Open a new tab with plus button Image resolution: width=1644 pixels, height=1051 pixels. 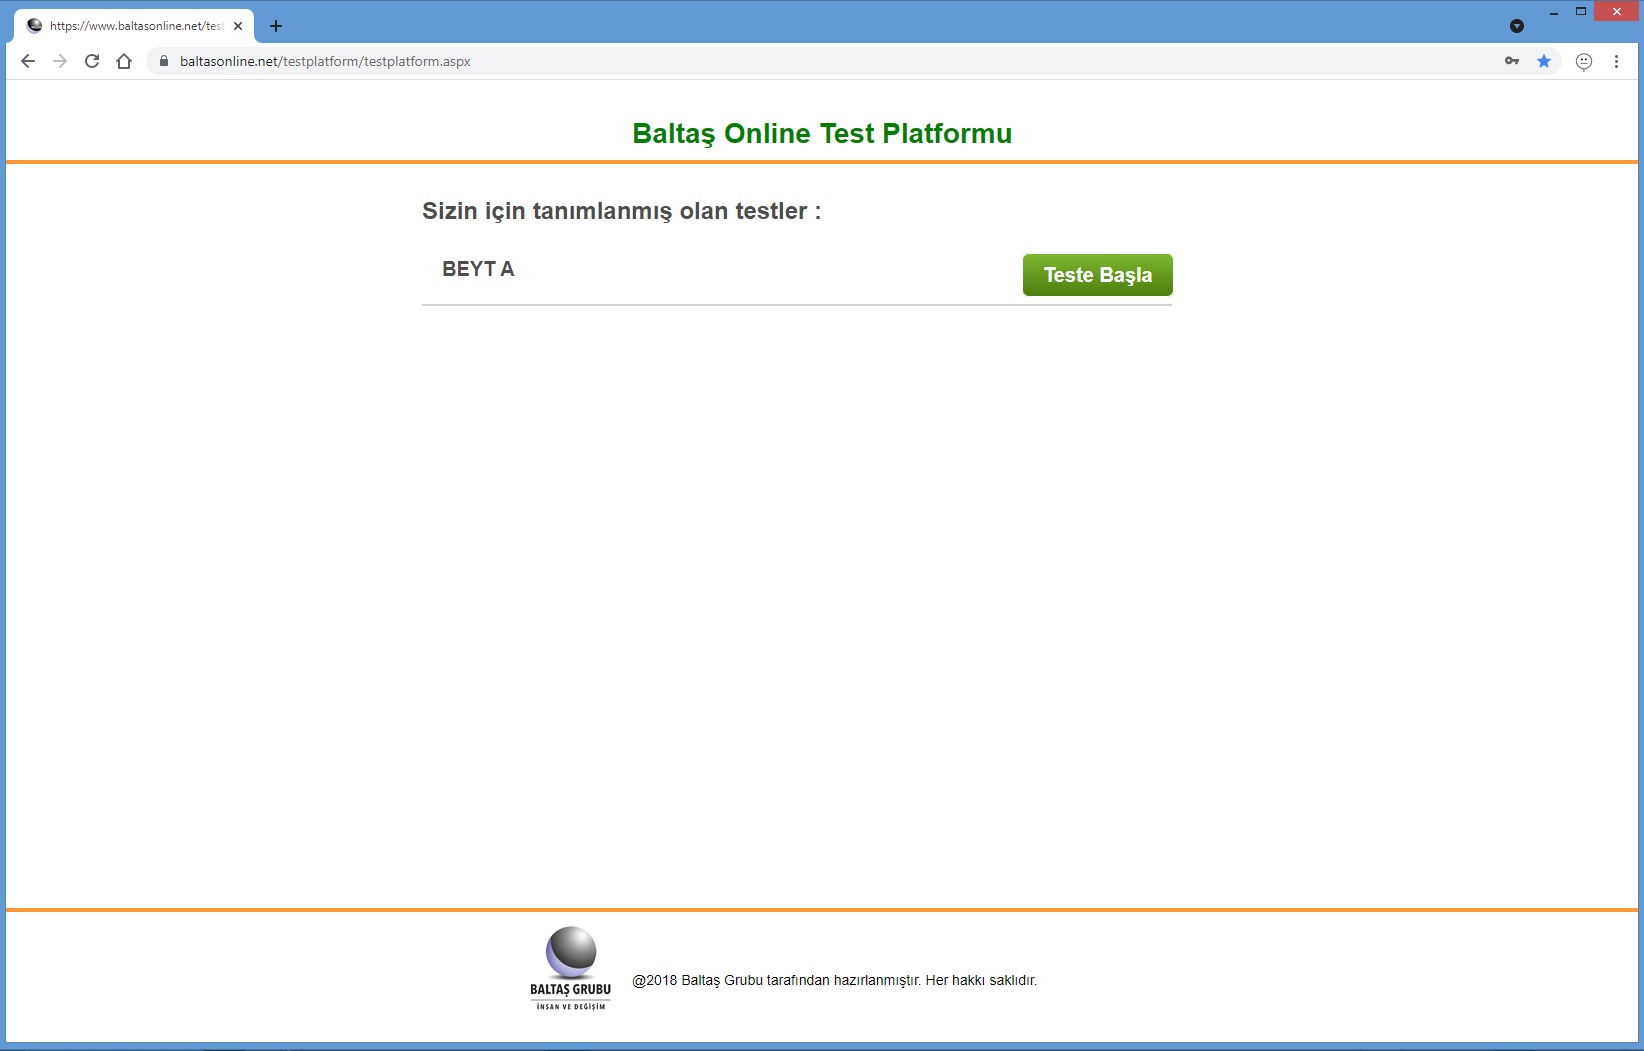tap(276, 26)
